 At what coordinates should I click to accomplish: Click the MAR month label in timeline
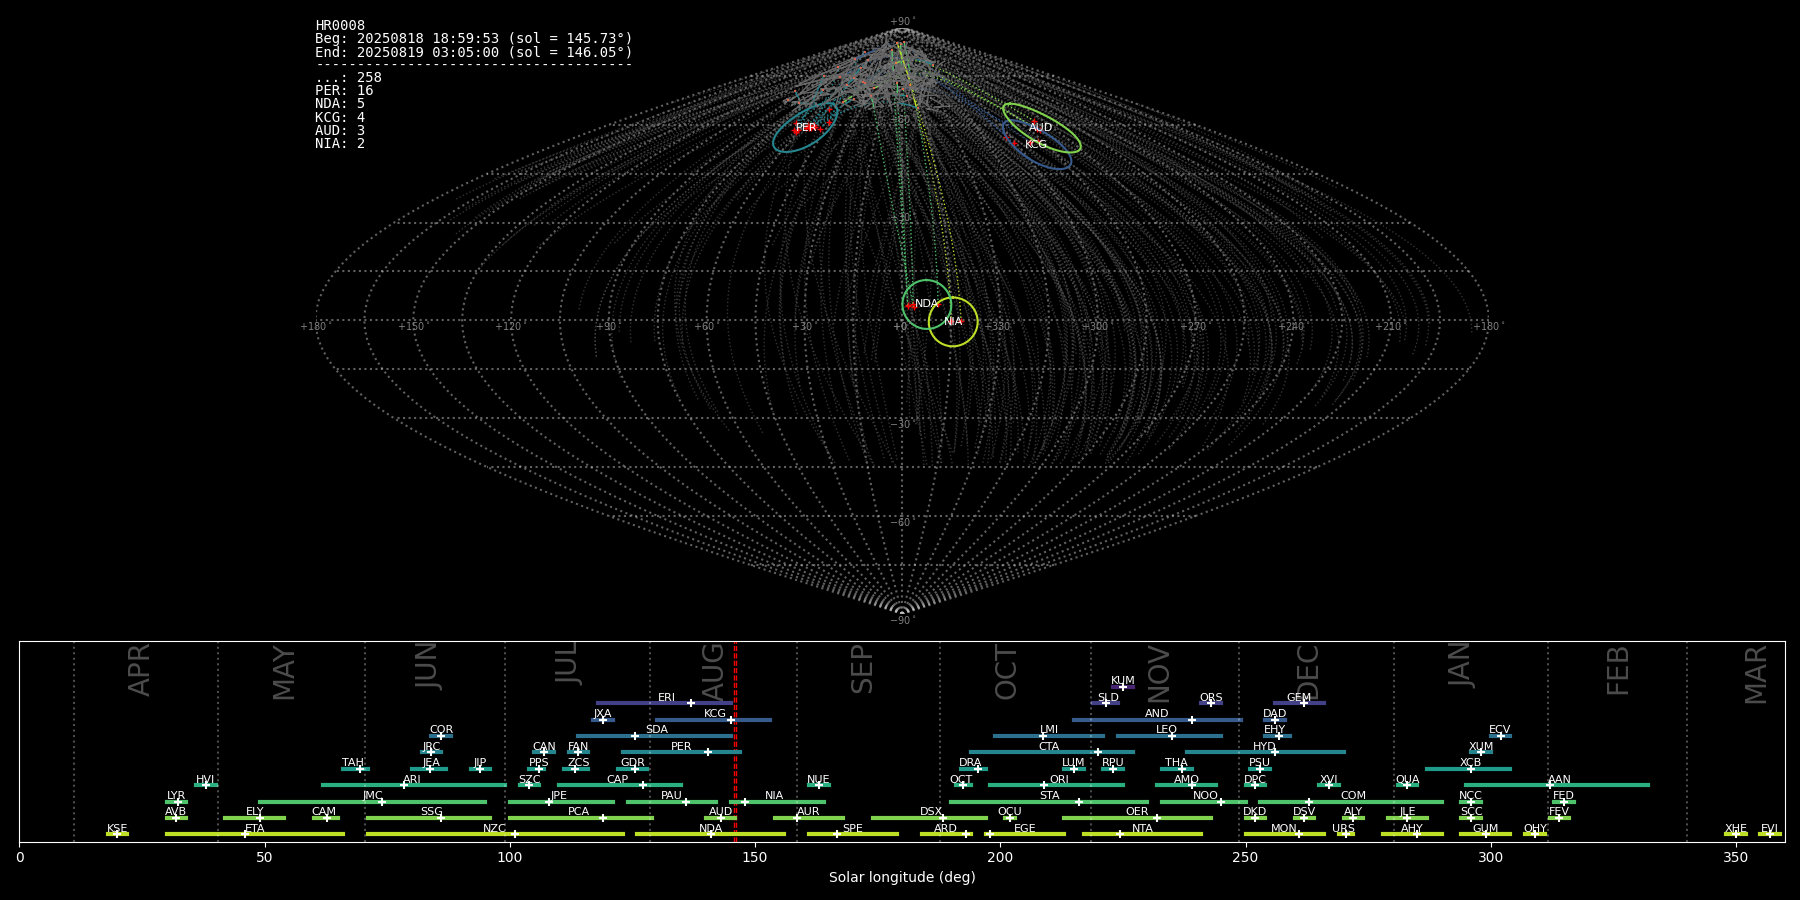[x=1755, y=674]
